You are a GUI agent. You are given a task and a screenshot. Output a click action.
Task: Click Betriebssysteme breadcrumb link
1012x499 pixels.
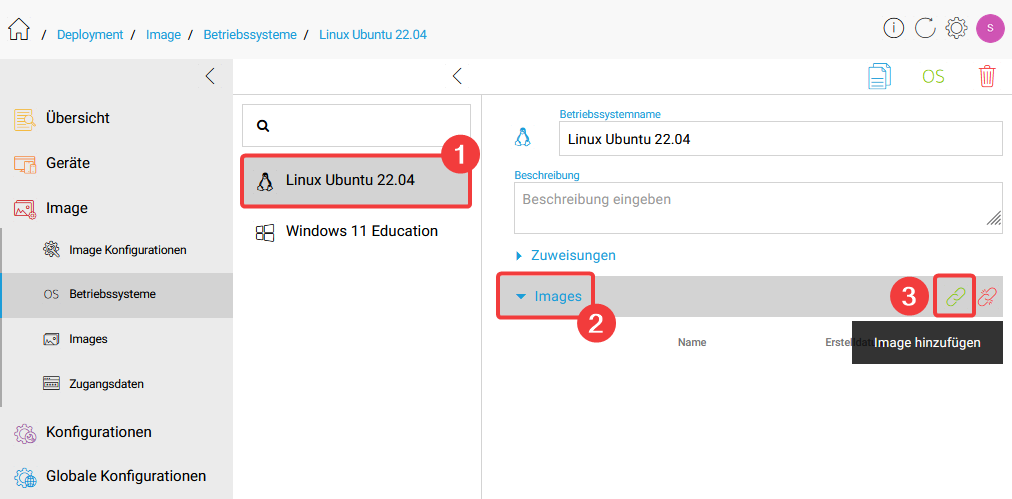pos(250,35)
